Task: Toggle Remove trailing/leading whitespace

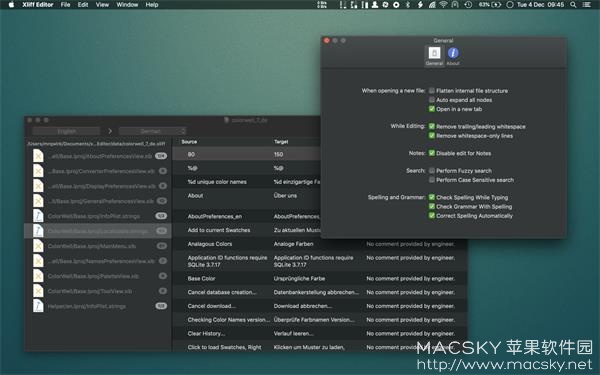Action: (432, 126)
